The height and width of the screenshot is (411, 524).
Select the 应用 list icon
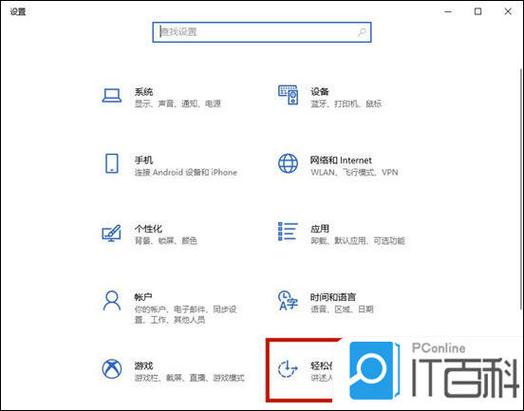tap(288, 232)
